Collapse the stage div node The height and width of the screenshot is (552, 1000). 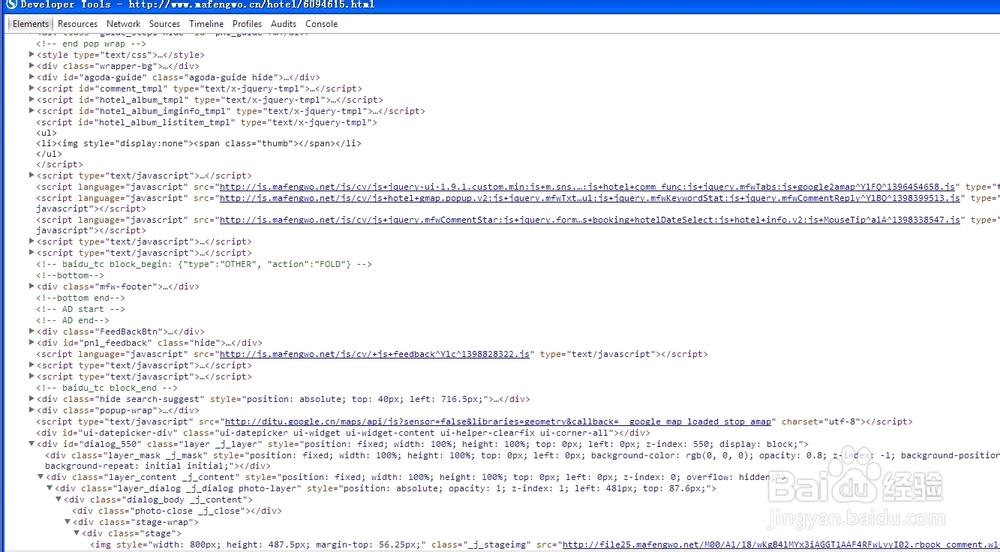(76, 533)
